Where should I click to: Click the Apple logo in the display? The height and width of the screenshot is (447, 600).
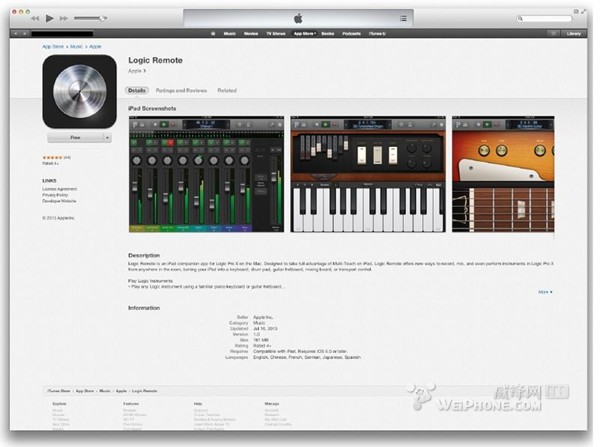click(298, 18)
